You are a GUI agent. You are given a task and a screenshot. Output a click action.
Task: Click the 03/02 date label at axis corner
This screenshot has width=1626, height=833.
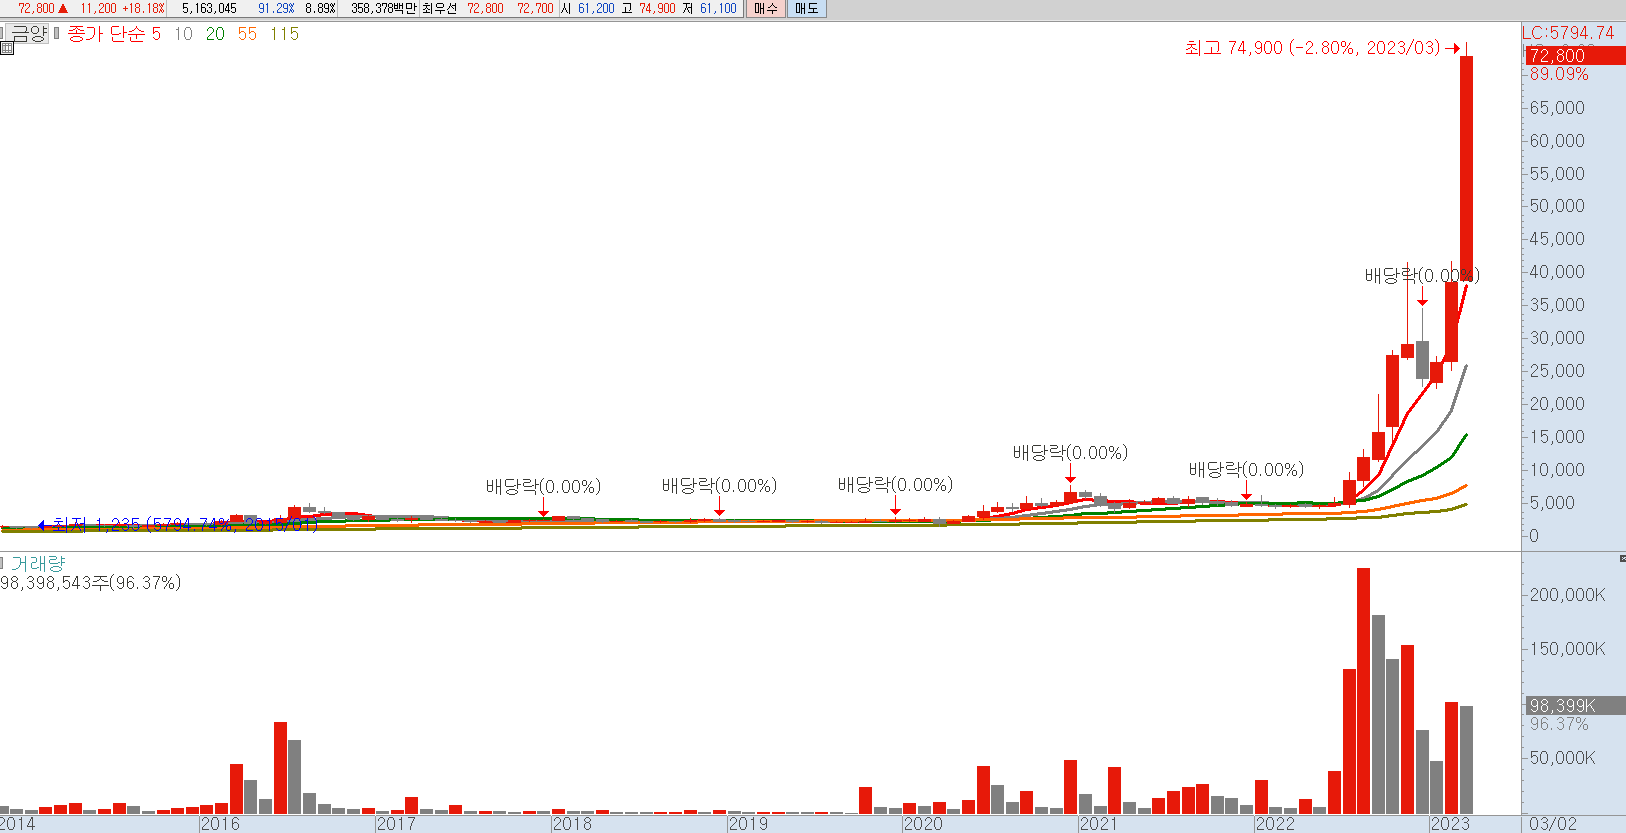pos(1553,824)
